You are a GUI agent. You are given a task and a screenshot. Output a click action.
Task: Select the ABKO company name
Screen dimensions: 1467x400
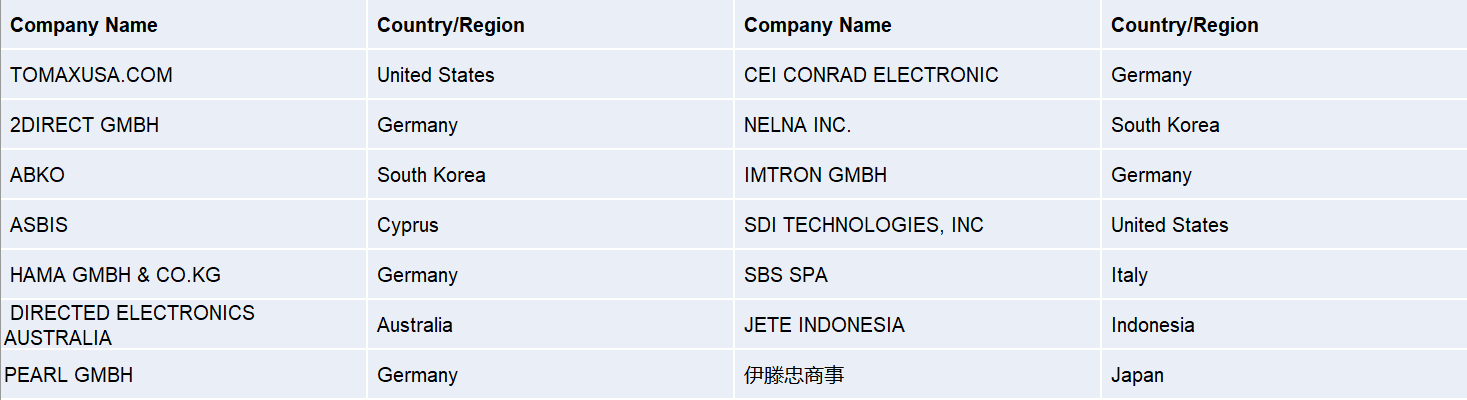point(184,175)
